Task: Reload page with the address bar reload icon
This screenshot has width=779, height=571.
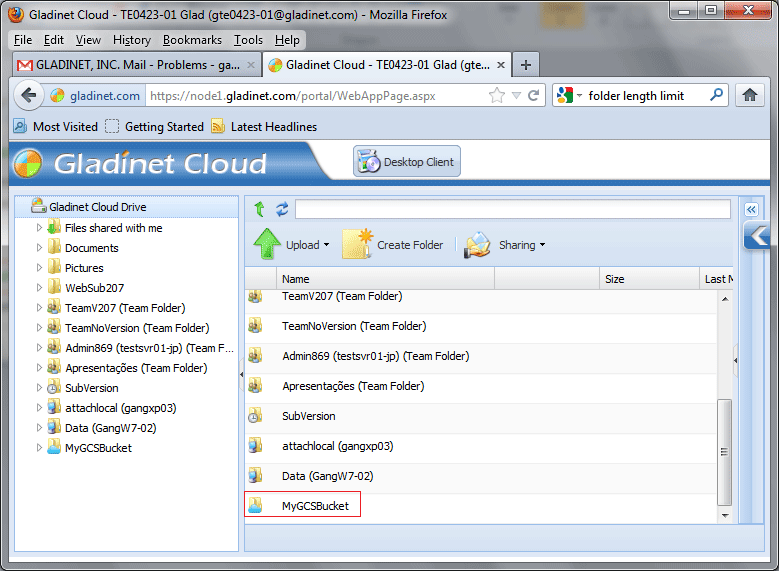Action: (534, 95)
